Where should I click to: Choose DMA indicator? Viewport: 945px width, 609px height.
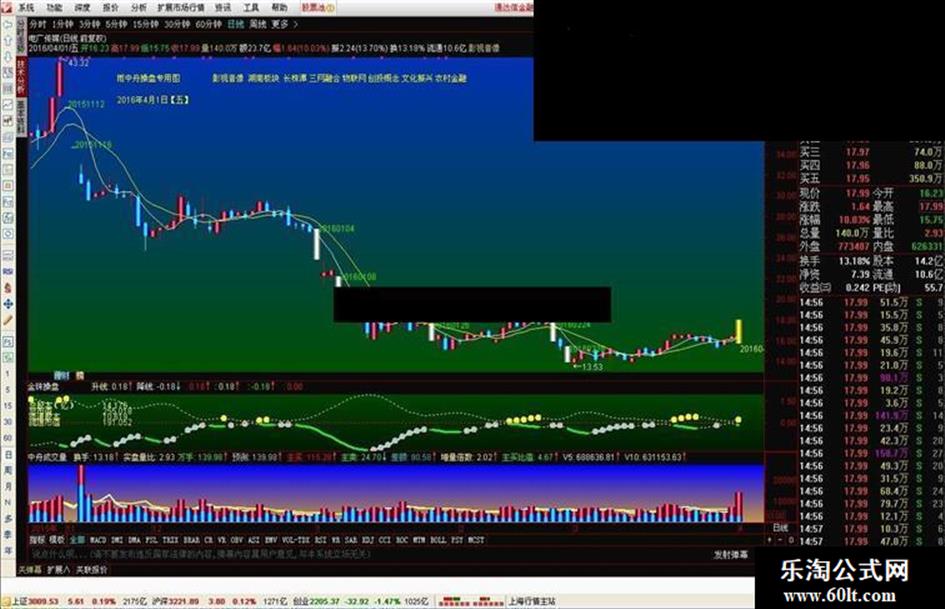(x=134, y=540)
